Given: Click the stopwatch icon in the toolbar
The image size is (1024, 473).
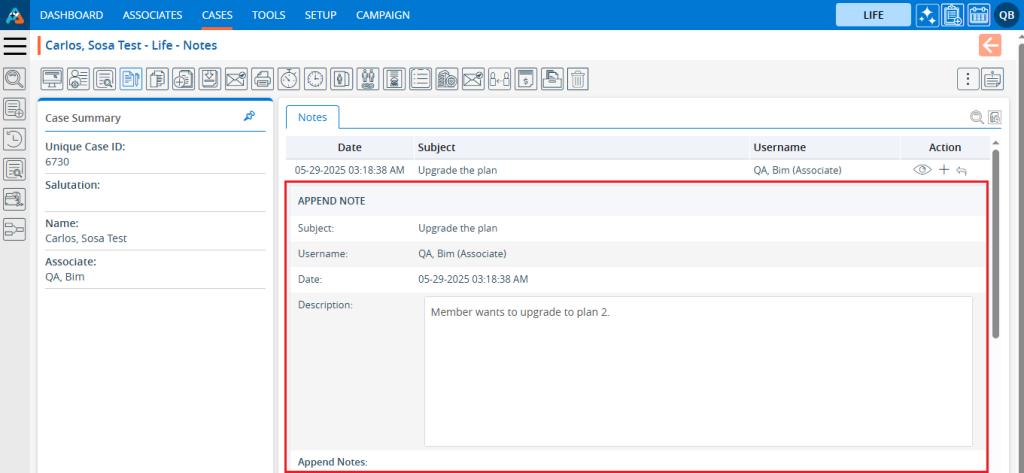Looking at the screenshot, I should click(x=289, y=79).
